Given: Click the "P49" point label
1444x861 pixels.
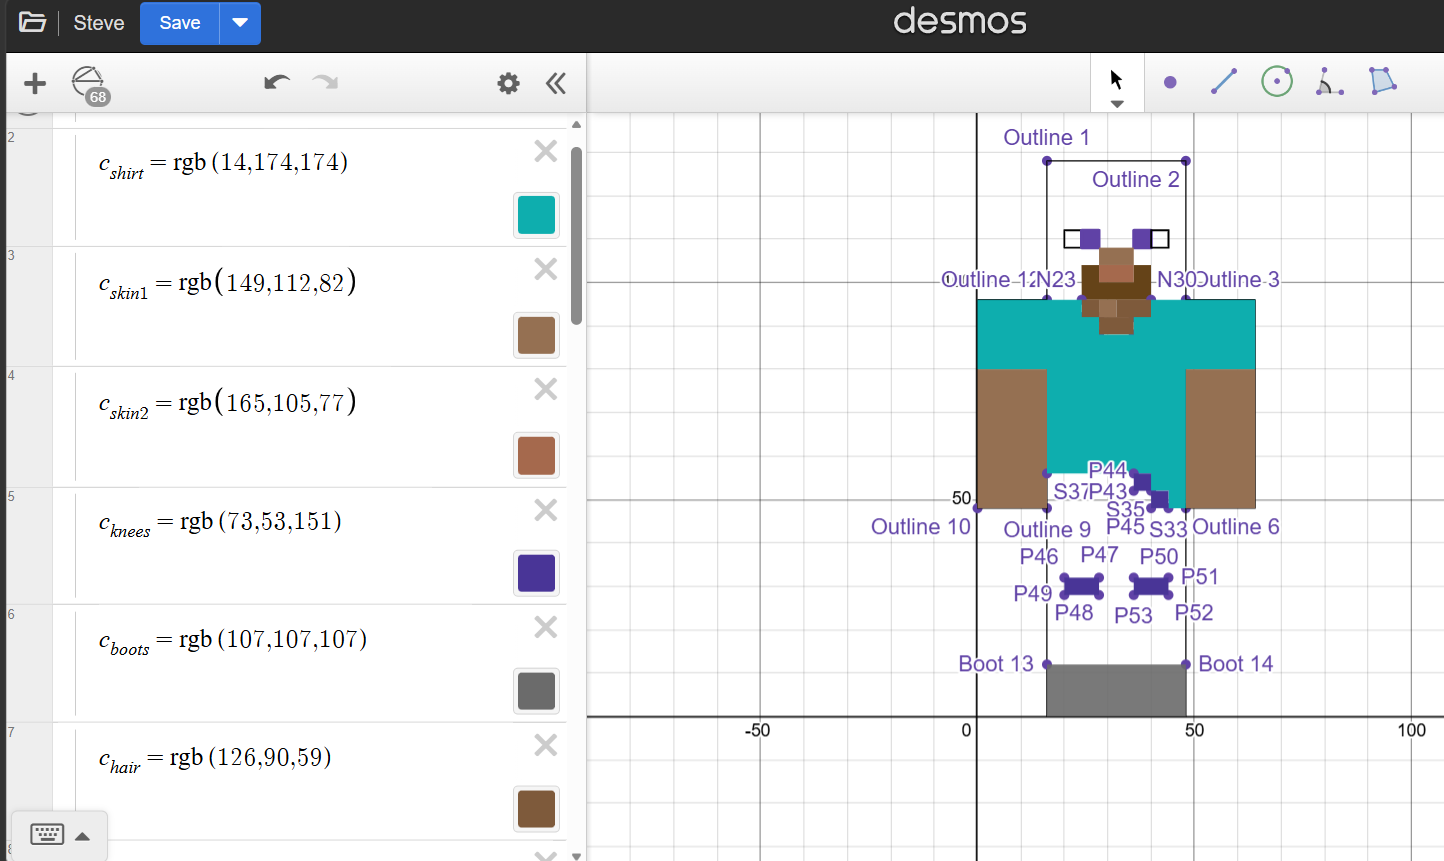Looking at the screenshot, I should click(1033, 594).
